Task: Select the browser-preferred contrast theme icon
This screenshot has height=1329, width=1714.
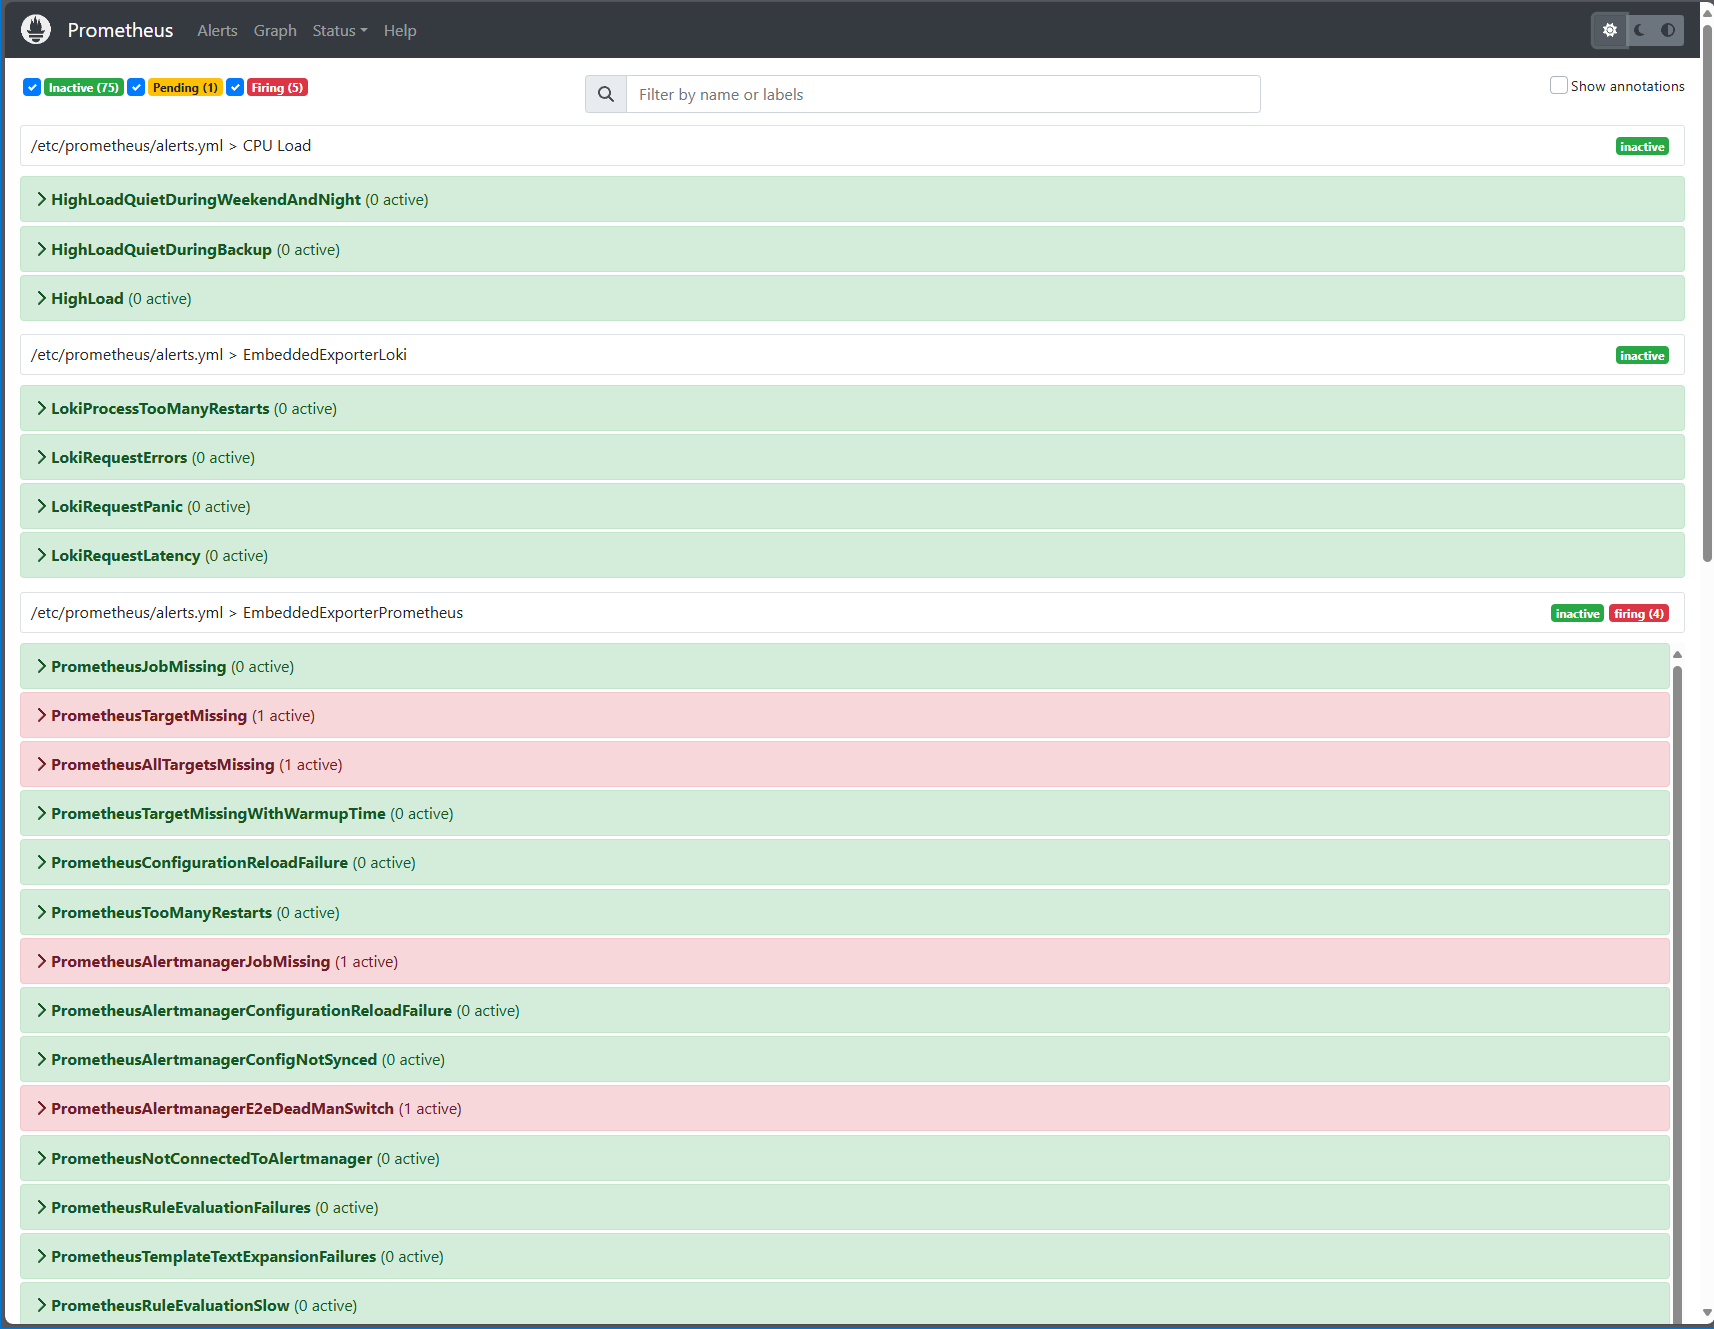Action: (1668, 30)
